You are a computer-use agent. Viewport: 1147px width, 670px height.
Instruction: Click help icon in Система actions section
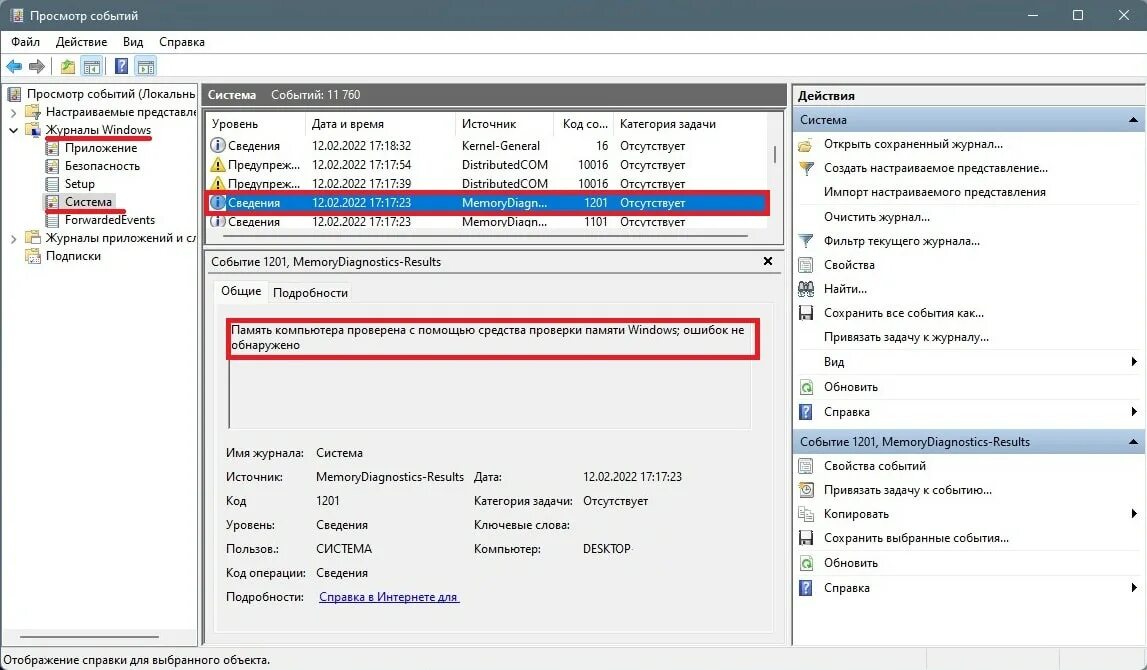(x=805, y=412)
